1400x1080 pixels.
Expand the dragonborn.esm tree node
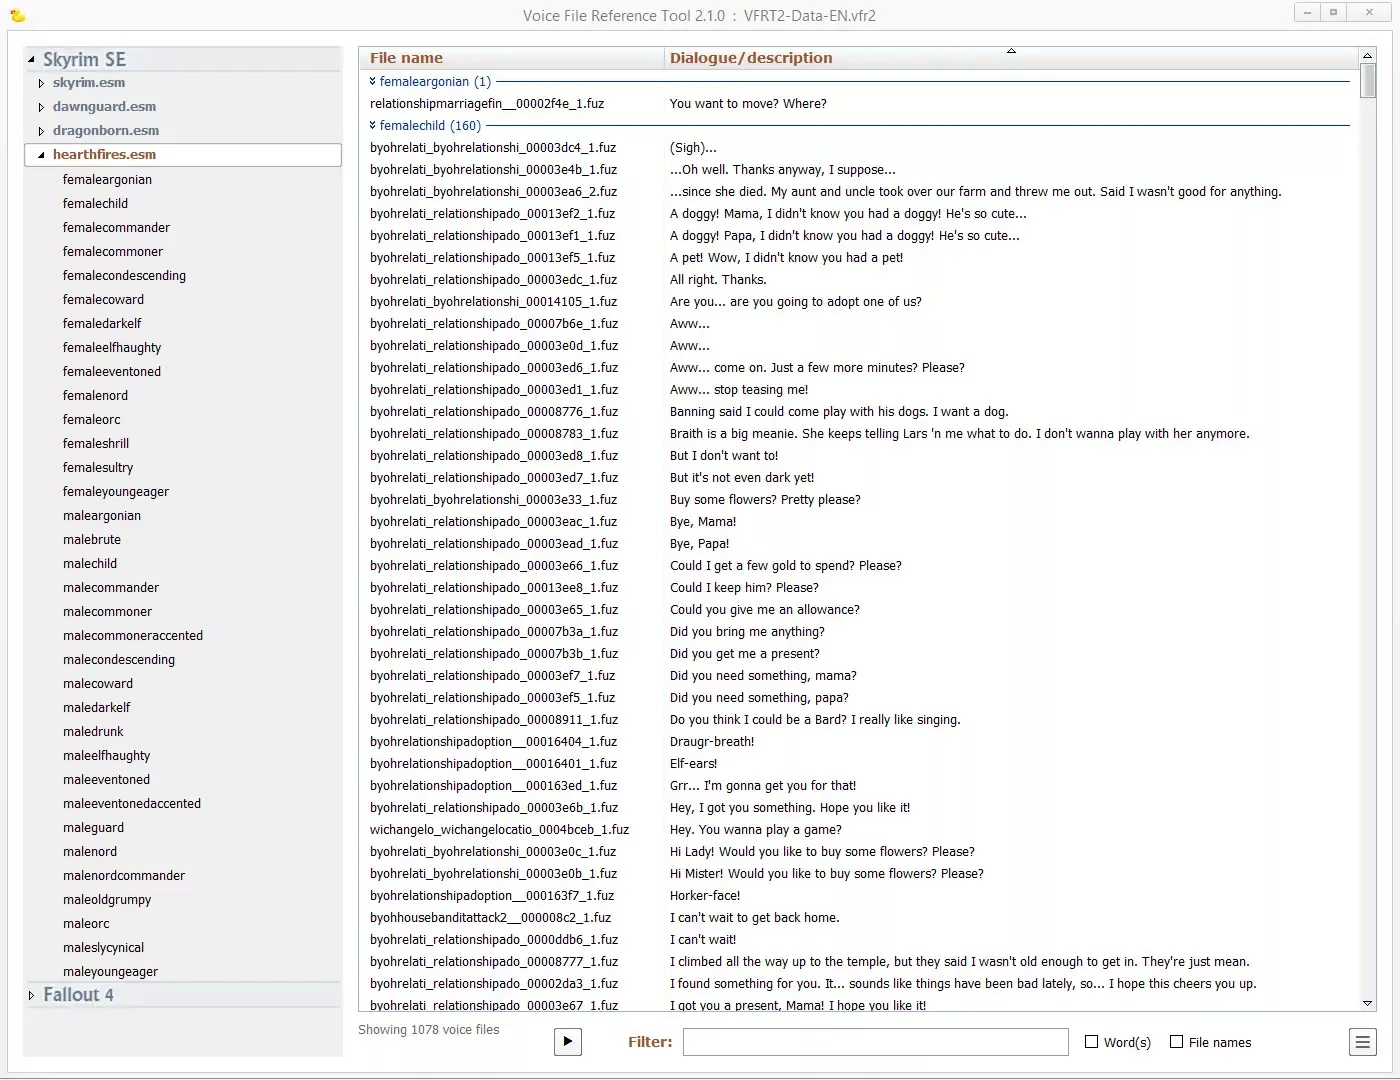(41, 131)
